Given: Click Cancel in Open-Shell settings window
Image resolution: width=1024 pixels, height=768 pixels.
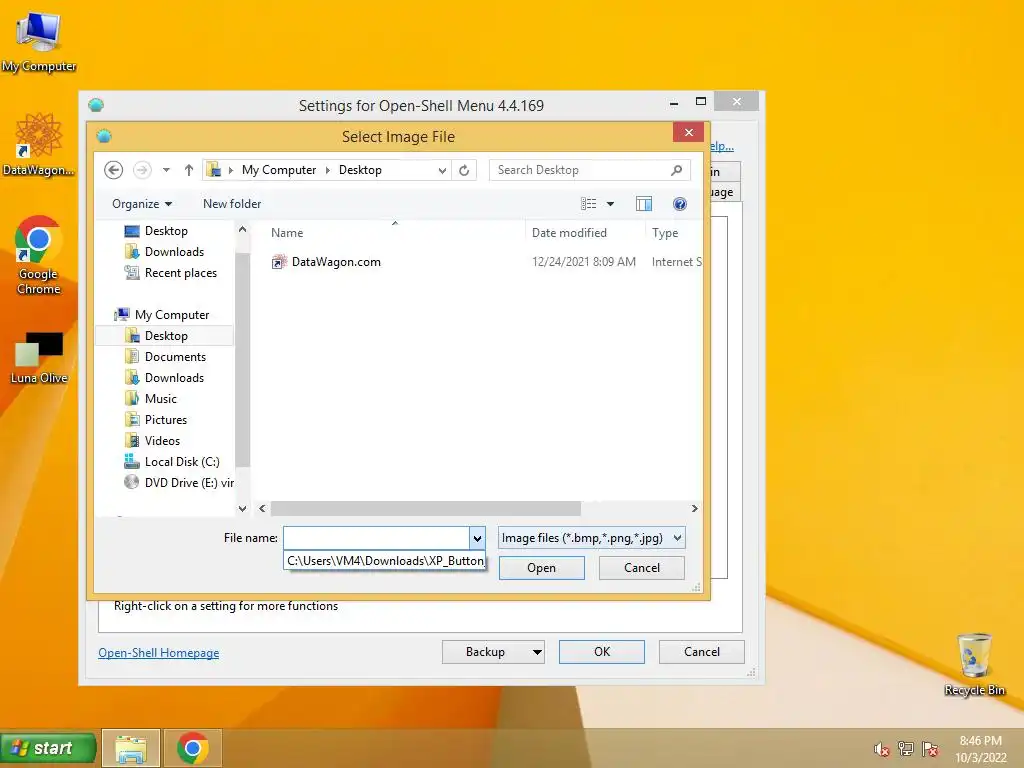Looking at the screenshot, I should (x=701, y=652).
